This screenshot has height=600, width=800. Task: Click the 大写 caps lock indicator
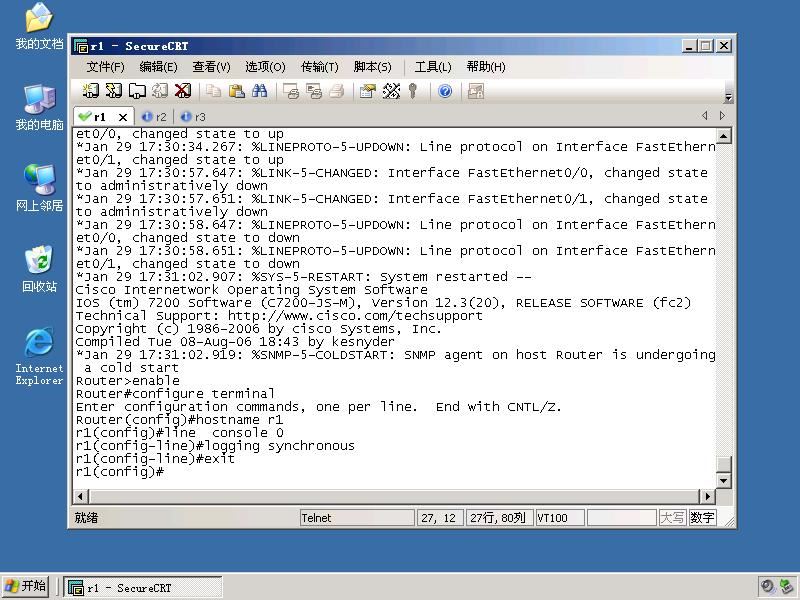pyautogui.click(x=672, y=518)
